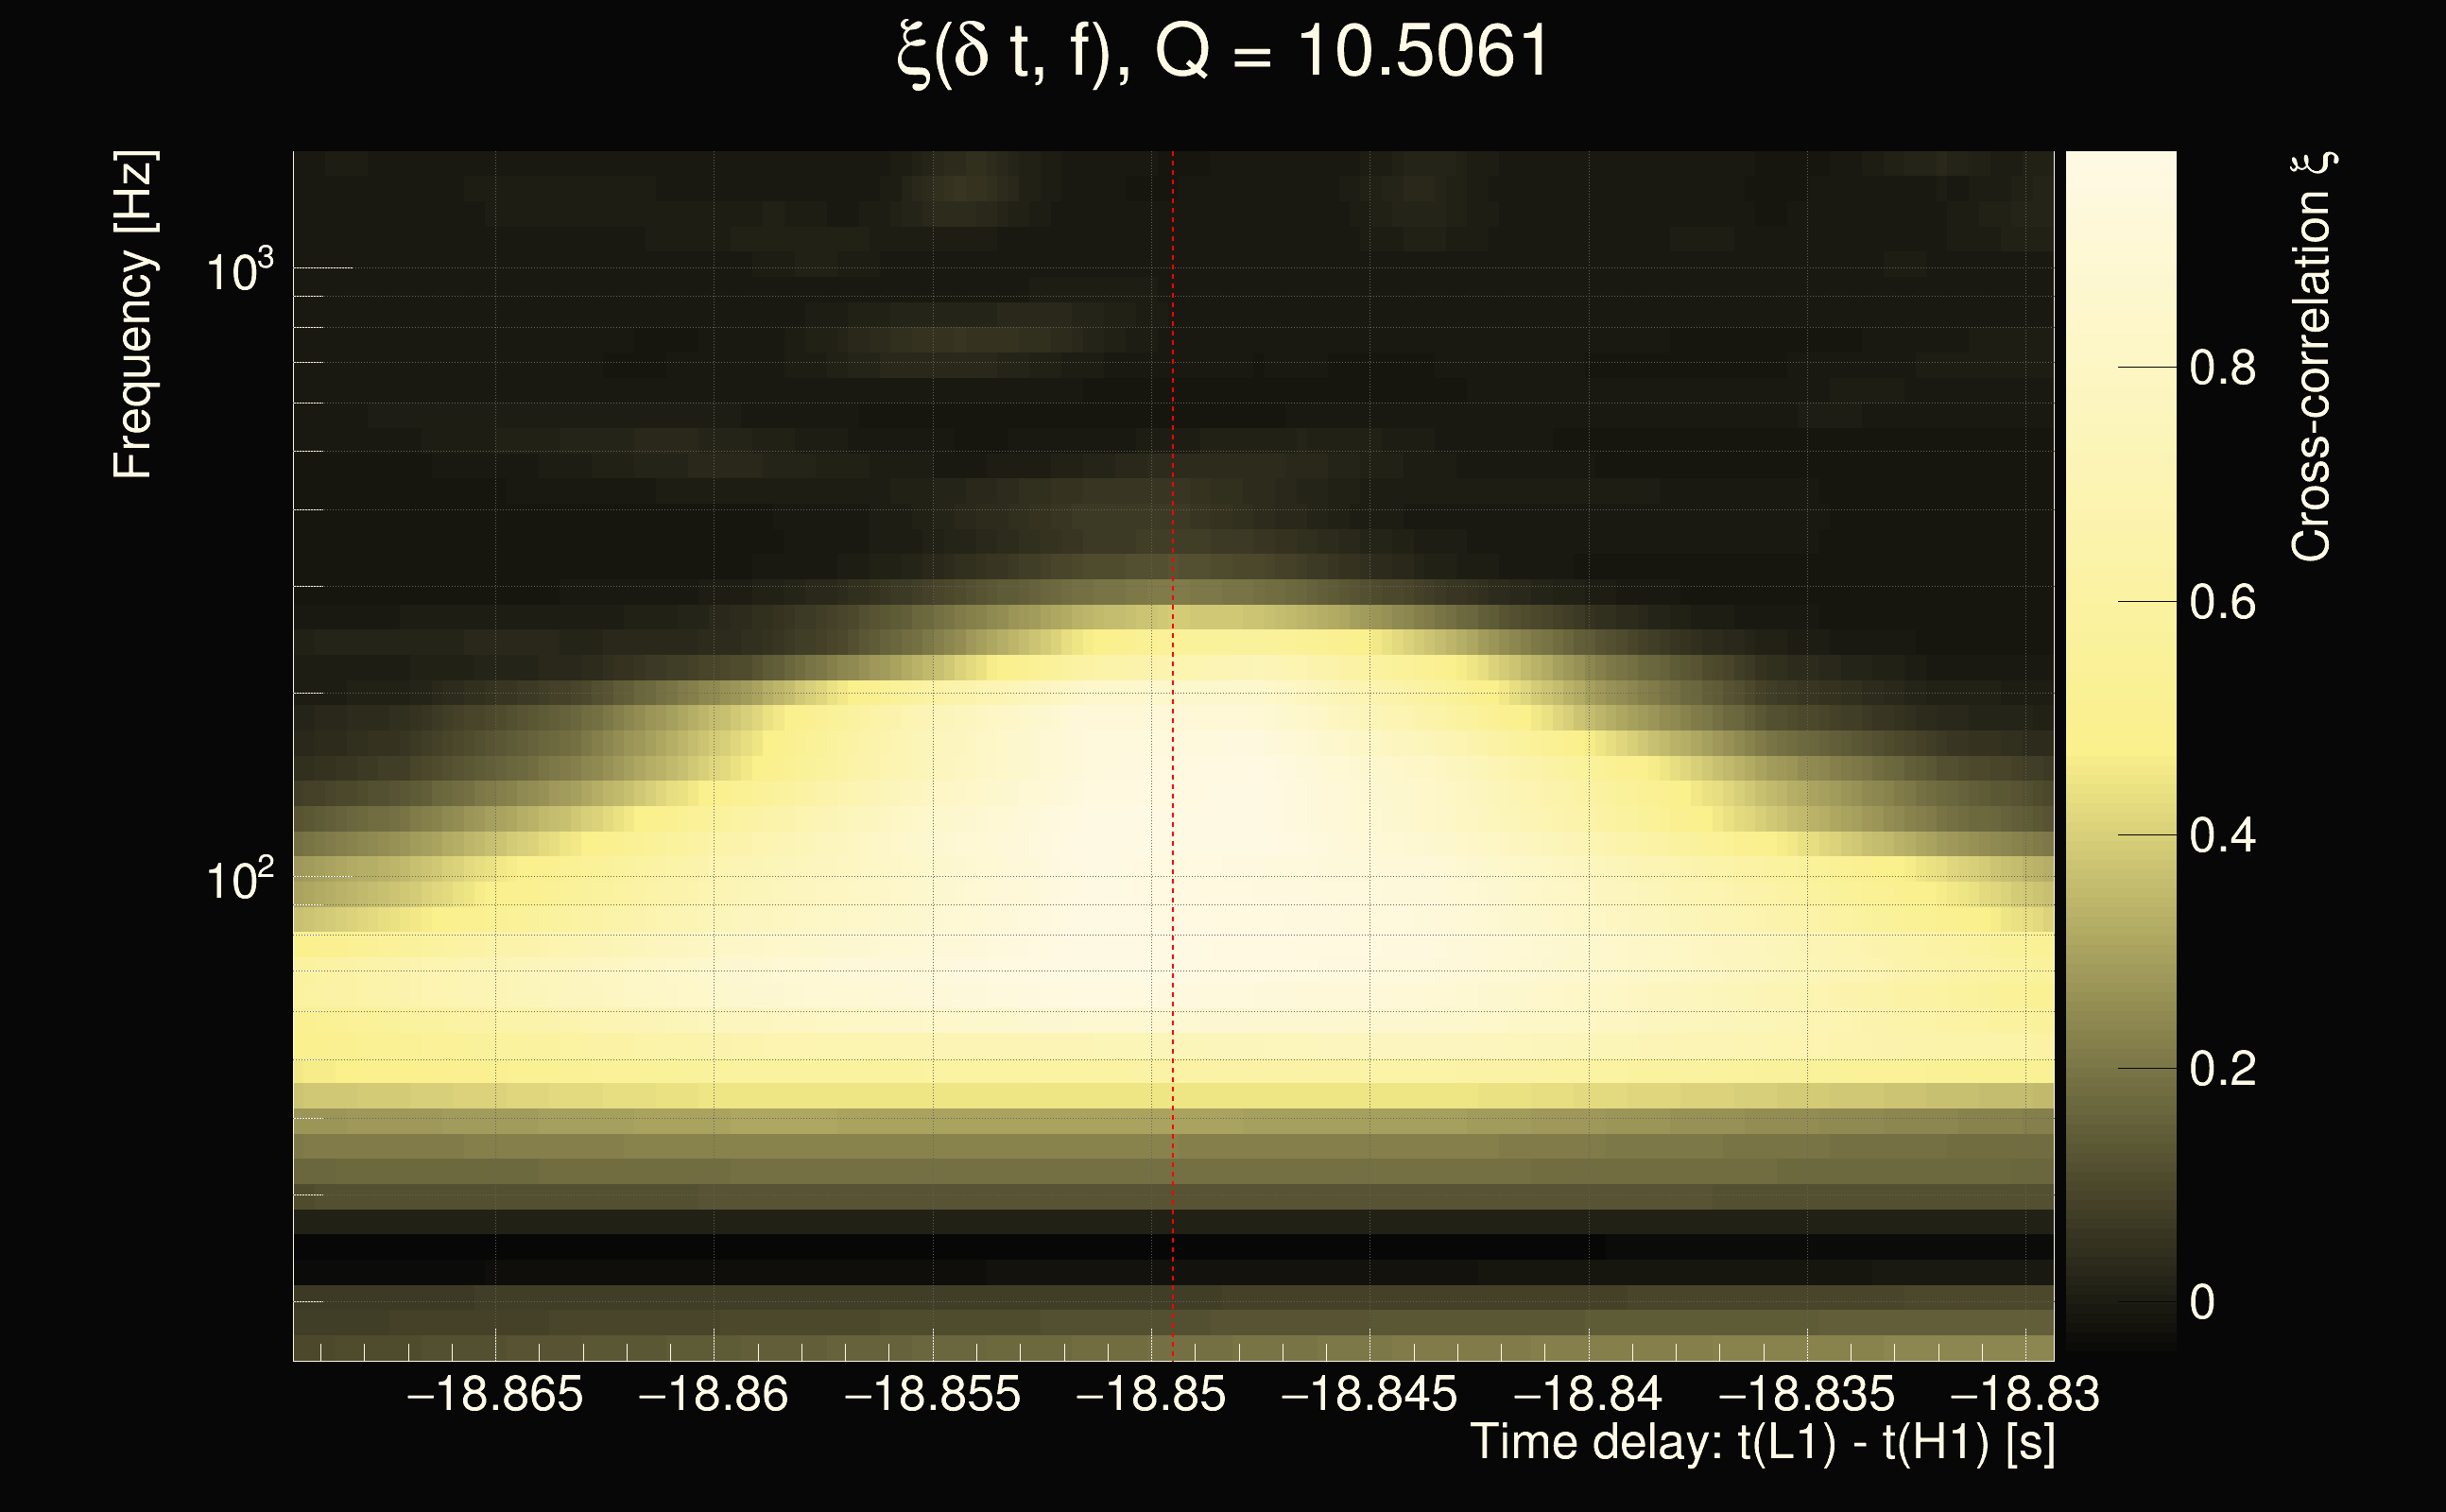Click the 0.6 mark on the color scale
2446x1512 pixels.
(x=2222, y=602)
